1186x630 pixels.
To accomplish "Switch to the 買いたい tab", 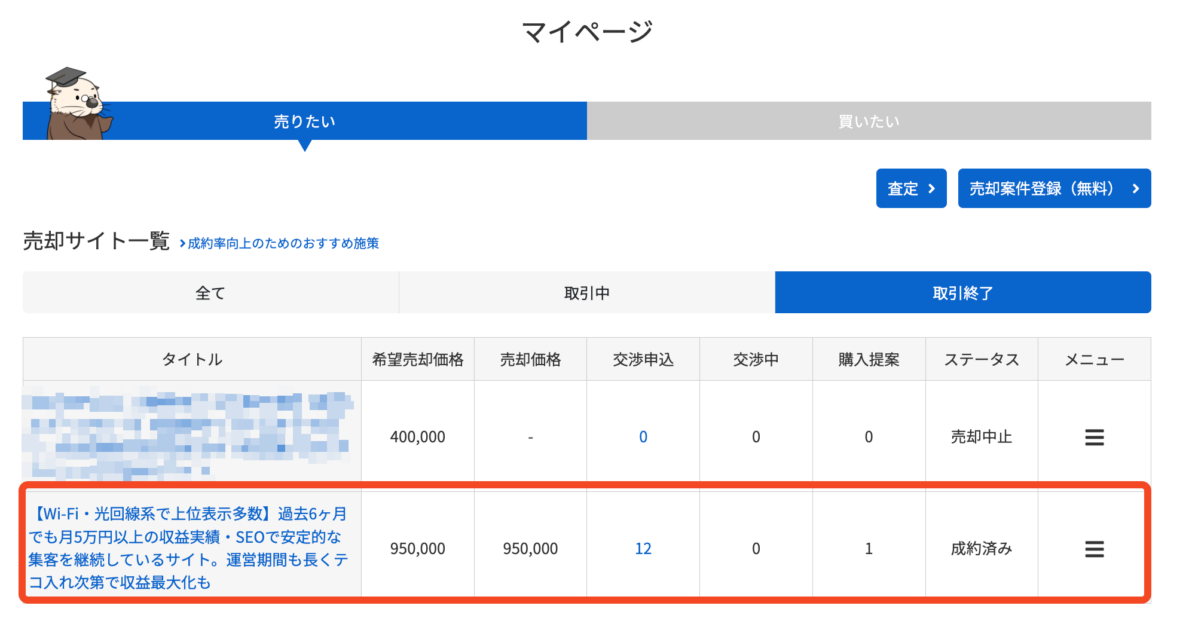I will pyautogui.click(x=868, y=121).
